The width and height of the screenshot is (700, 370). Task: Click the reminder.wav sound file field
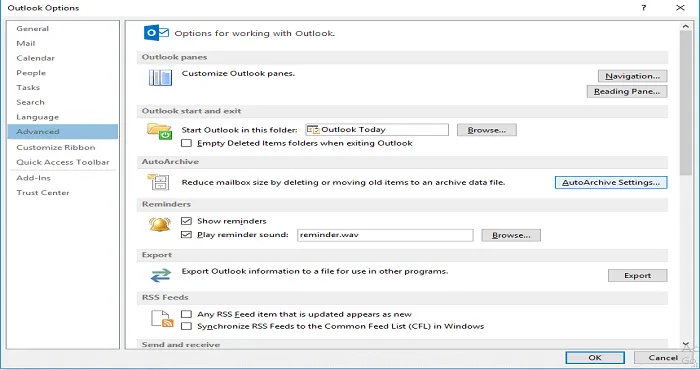click(x=385, y=235)
